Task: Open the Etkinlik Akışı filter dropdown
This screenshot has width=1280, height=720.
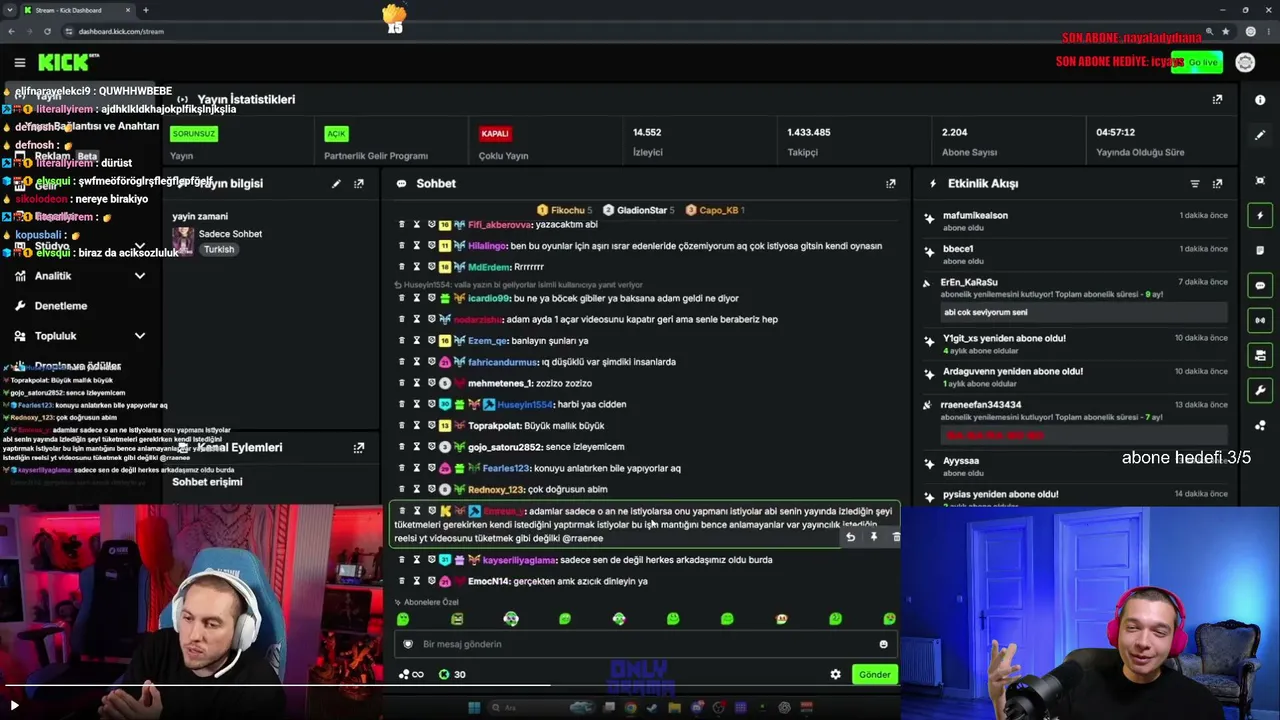Action: pos(1194,184)
